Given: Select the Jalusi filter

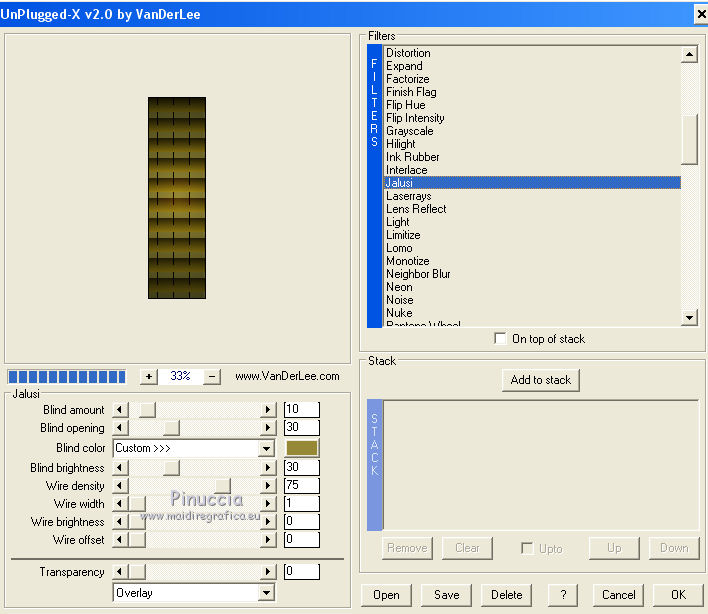Looking at the screenshot, I should [532, 183].
